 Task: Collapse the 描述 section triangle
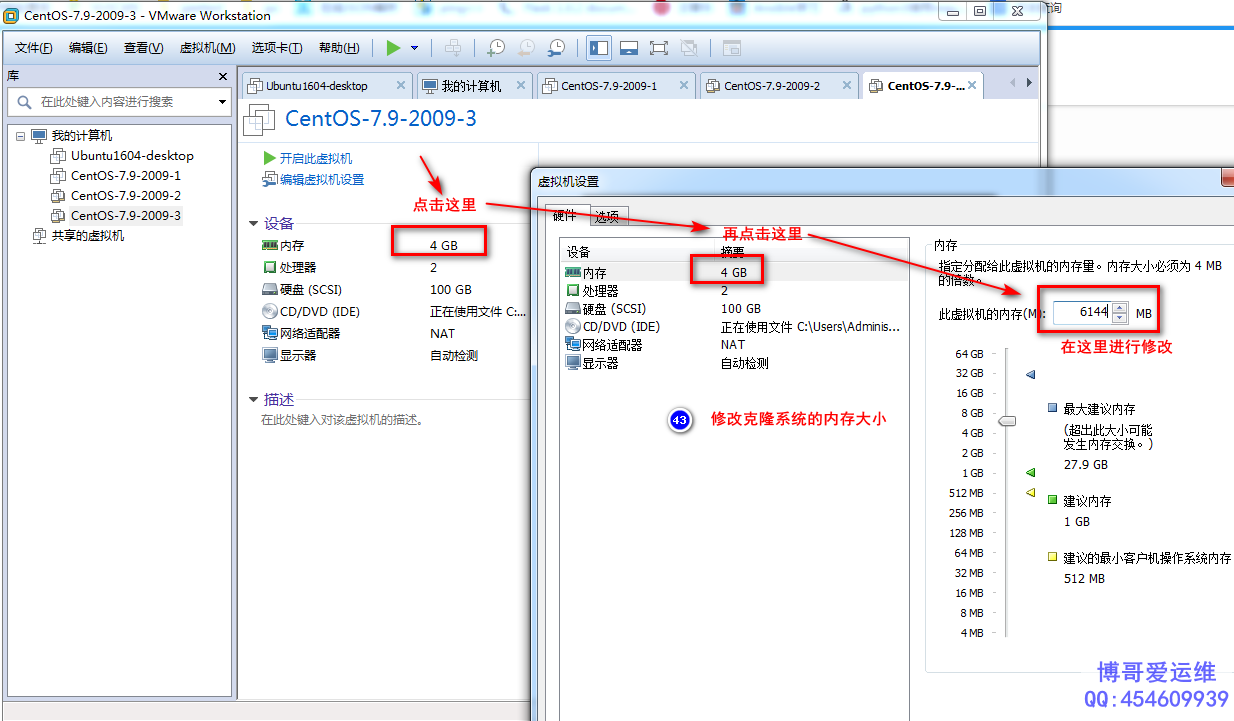pyautogui.click(x=253, y=400)
